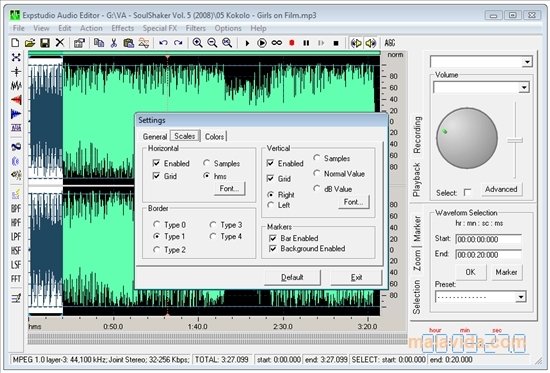Viewport: 550px width, 373px height.
Task: Start recording with the red button
Action: pos(291,43)
